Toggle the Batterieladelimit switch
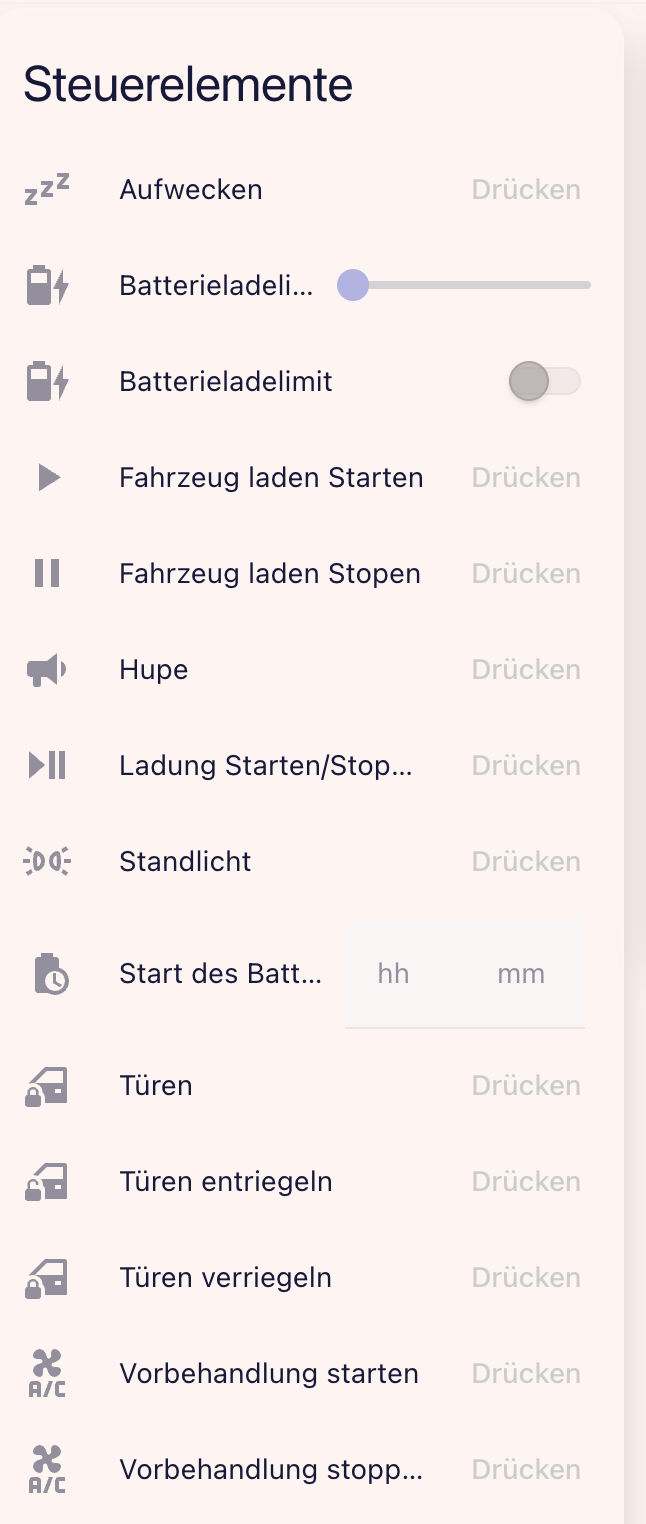646x1524 pixels. tap(544, 382)
